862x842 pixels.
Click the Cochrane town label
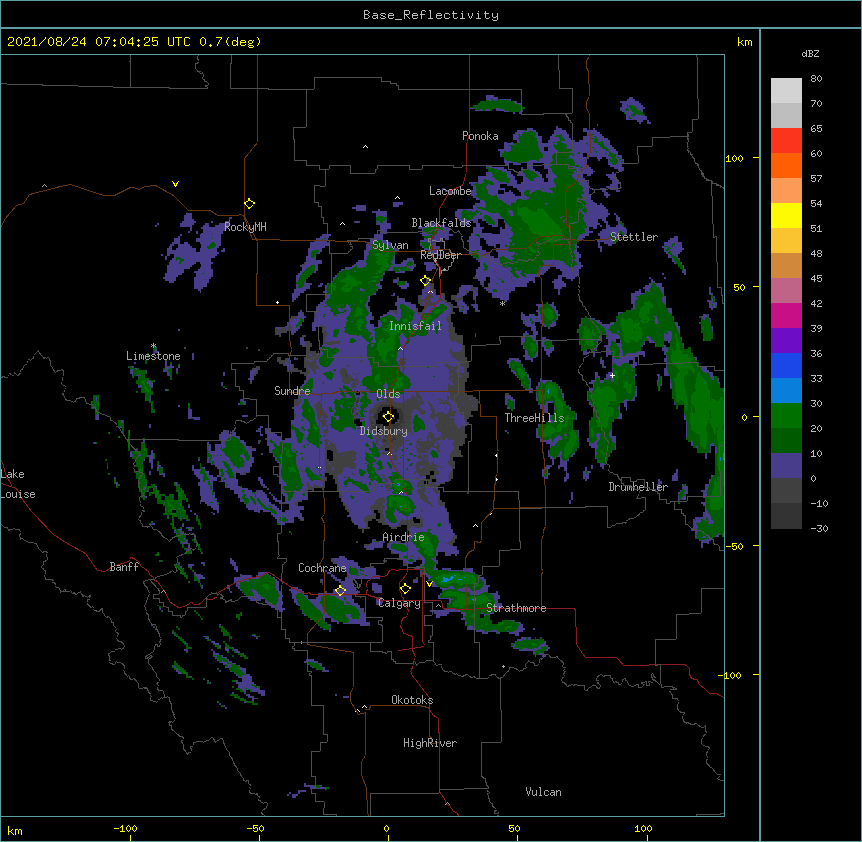(322, 568)
